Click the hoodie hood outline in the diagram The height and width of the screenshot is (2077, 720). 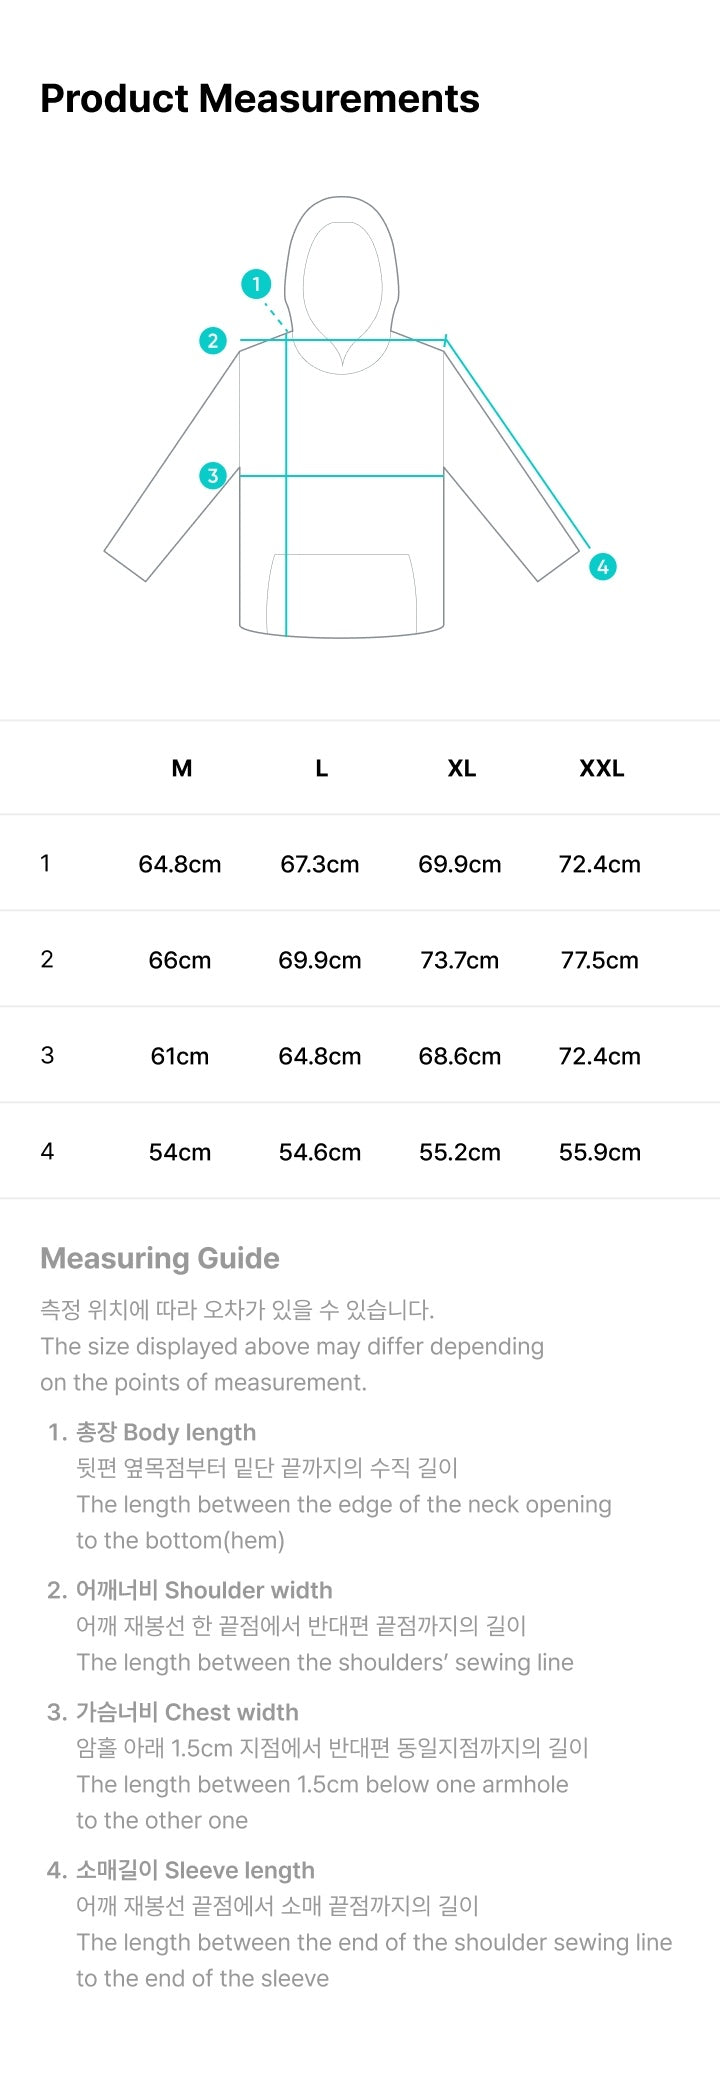point(342,284)
